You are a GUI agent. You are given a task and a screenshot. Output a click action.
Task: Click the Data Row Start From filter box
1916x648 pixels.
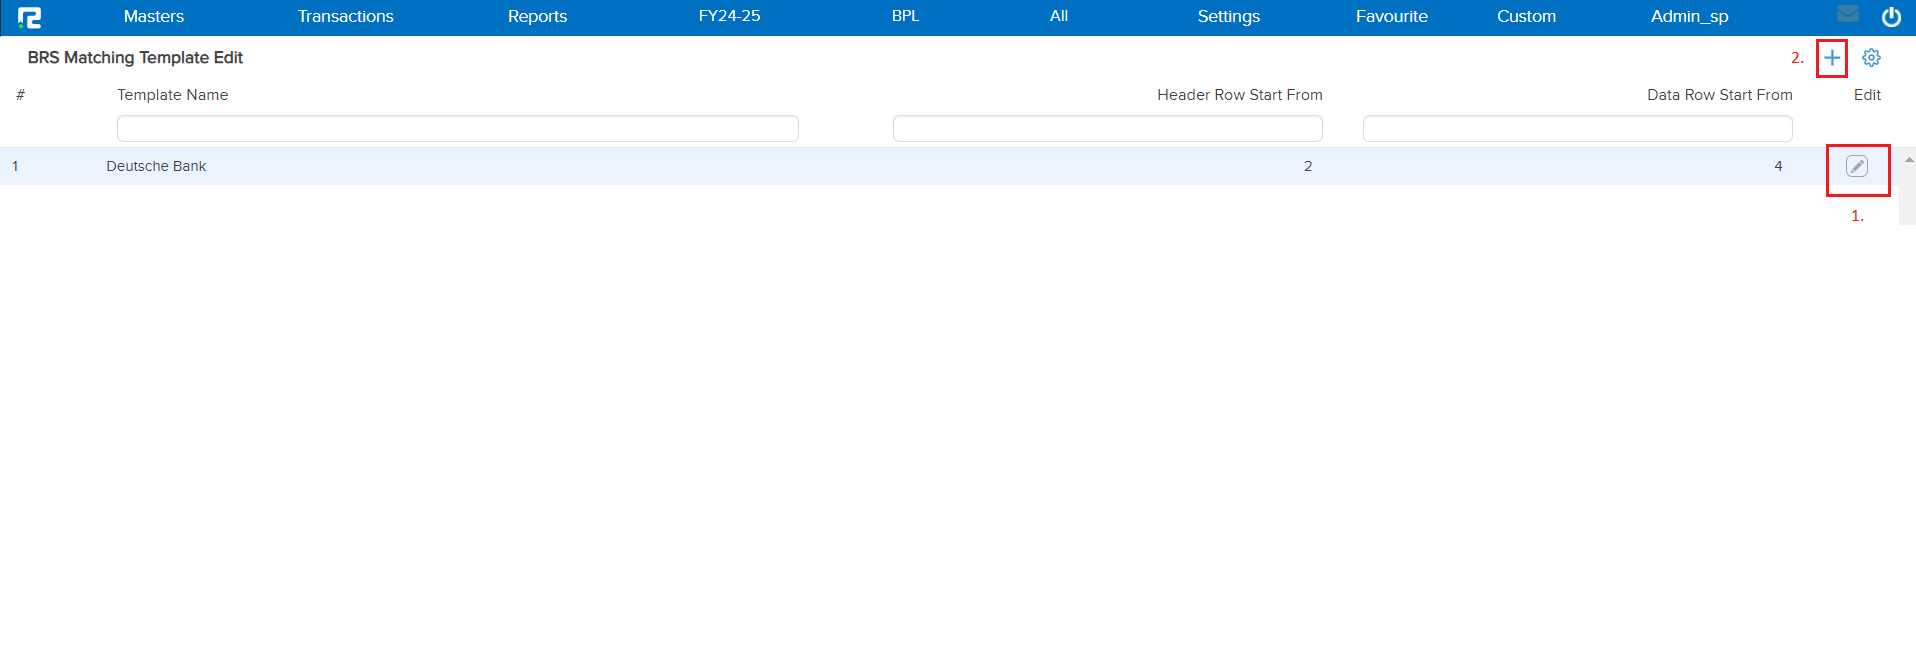pos(1577,129)
